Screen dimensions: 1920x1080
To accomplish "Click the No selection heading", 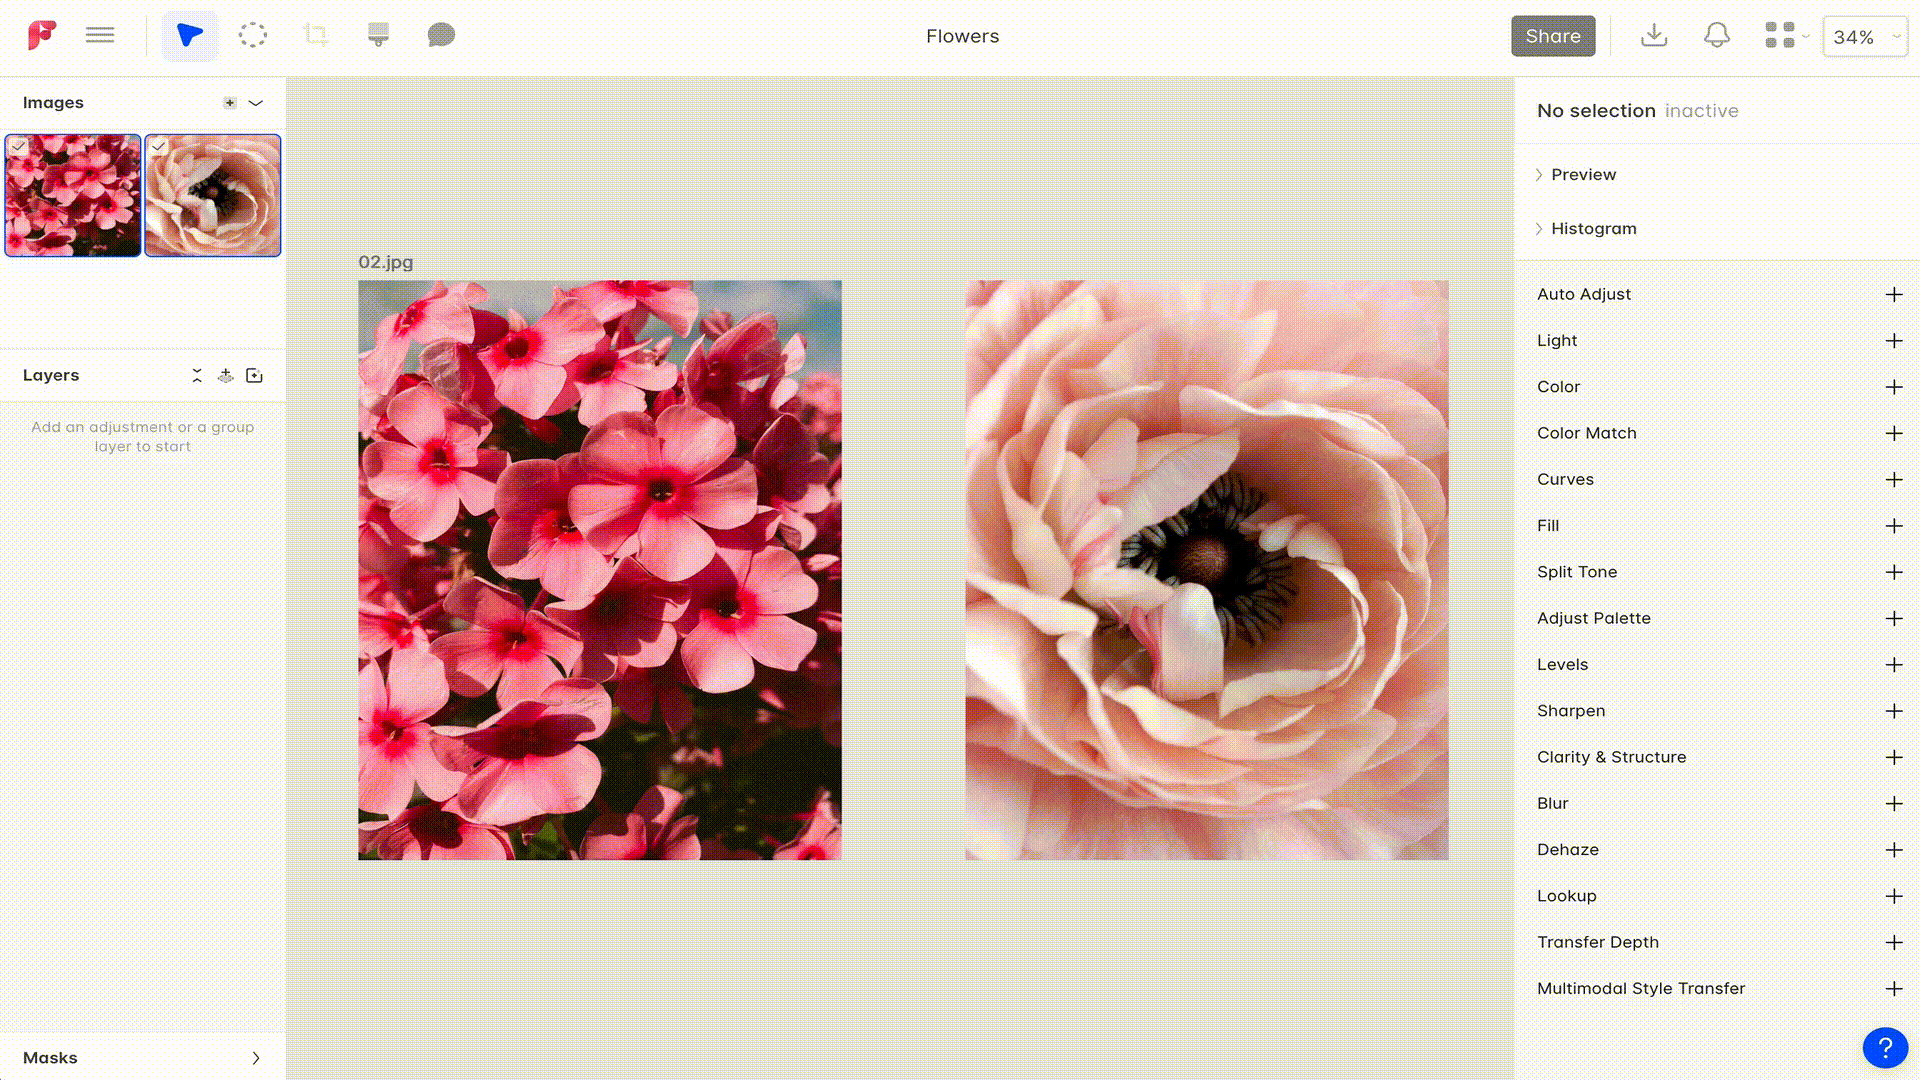I will click(1596, 111).
